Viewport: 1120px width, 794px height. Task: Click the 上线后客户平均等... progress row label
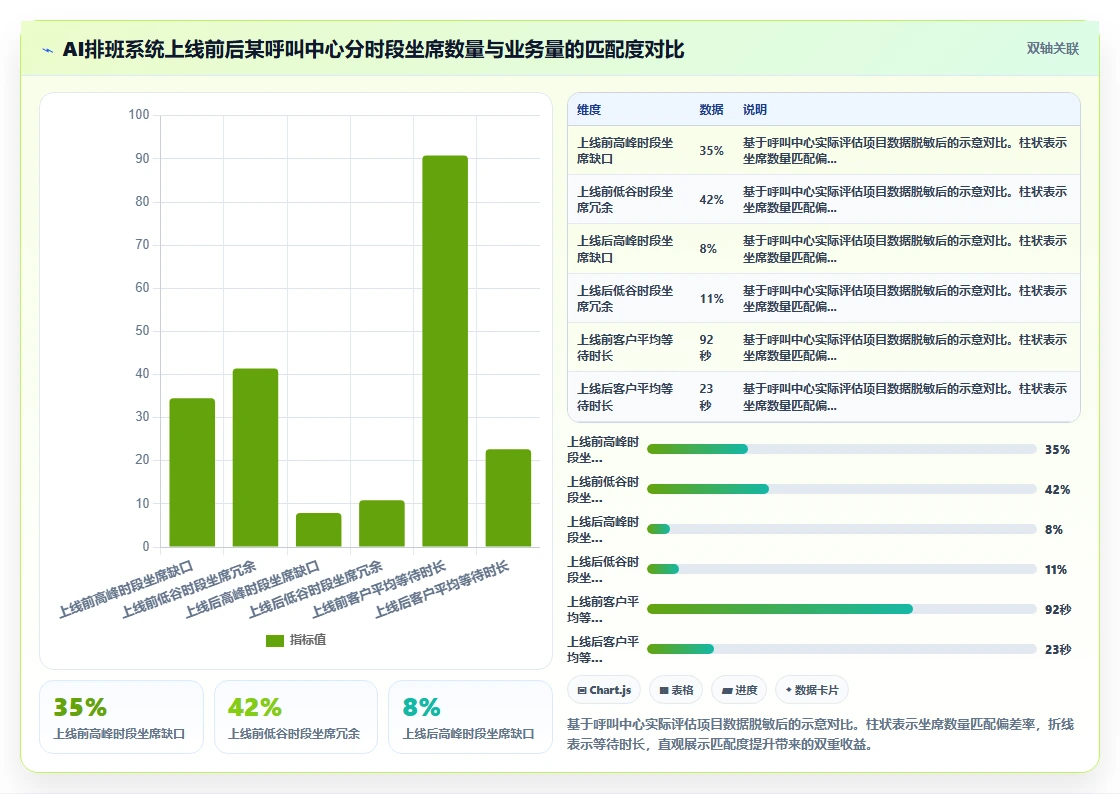603,650
